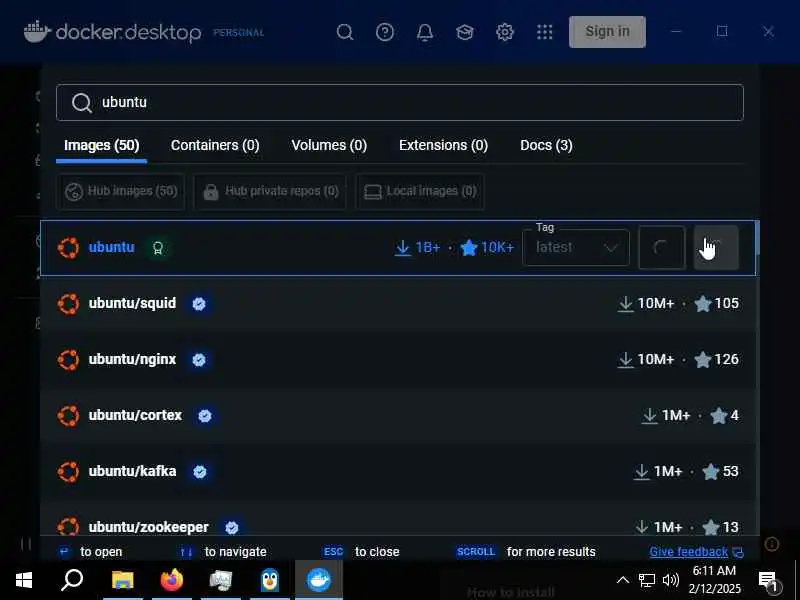The image size is (800, 600).
Task: Switch to the Extensions (0) tab
Action: tap(443, 145)
